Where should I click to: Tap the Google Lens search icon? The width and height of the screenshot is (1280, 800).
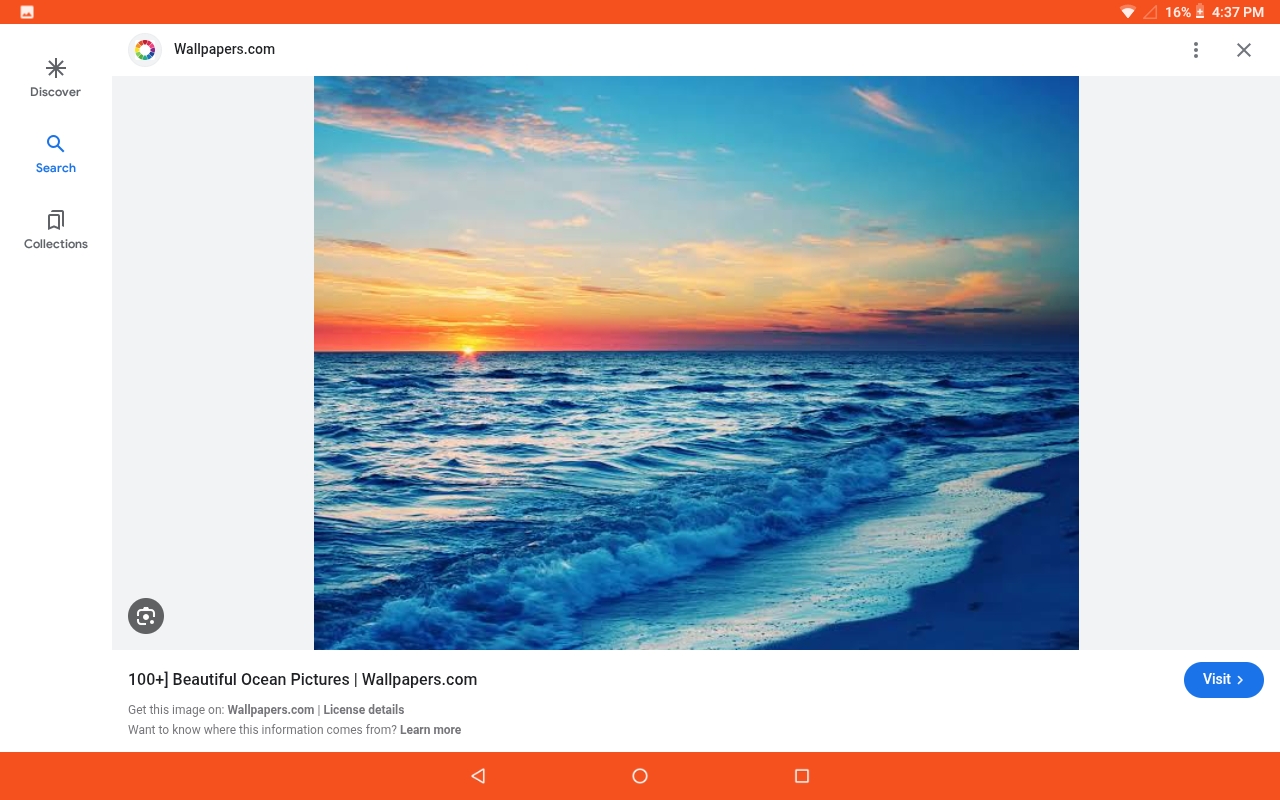click(x=146, y=616)
